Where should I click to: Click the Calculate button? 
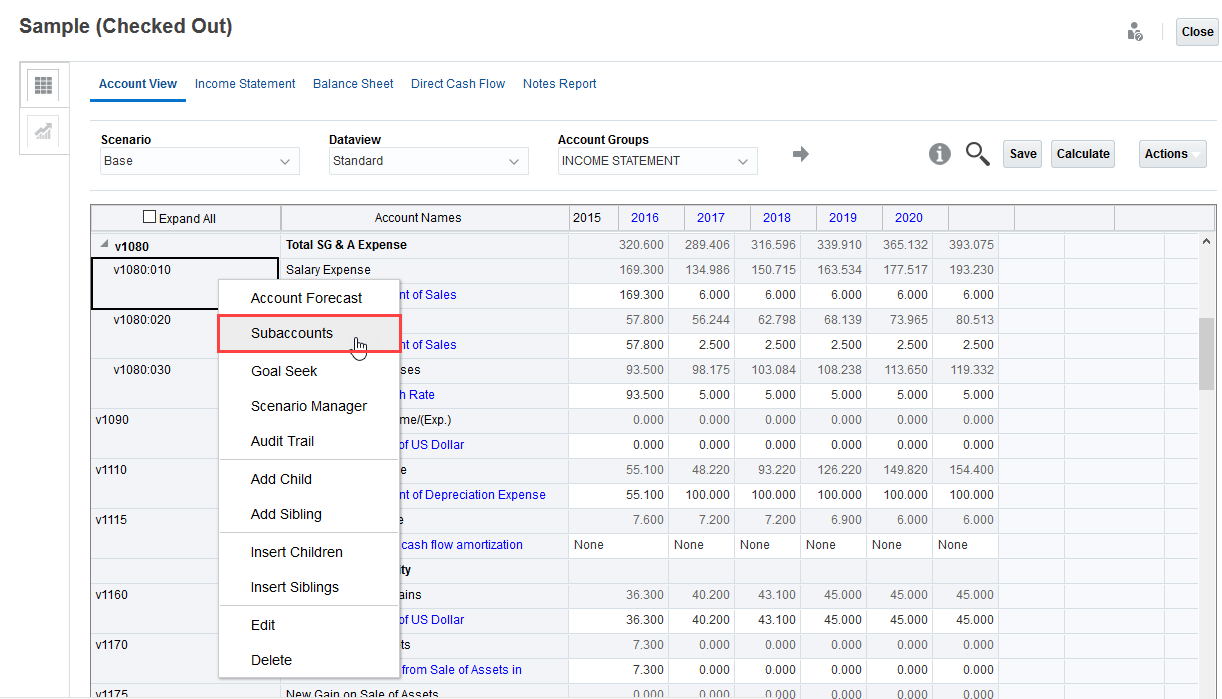tap(1082, 153)
